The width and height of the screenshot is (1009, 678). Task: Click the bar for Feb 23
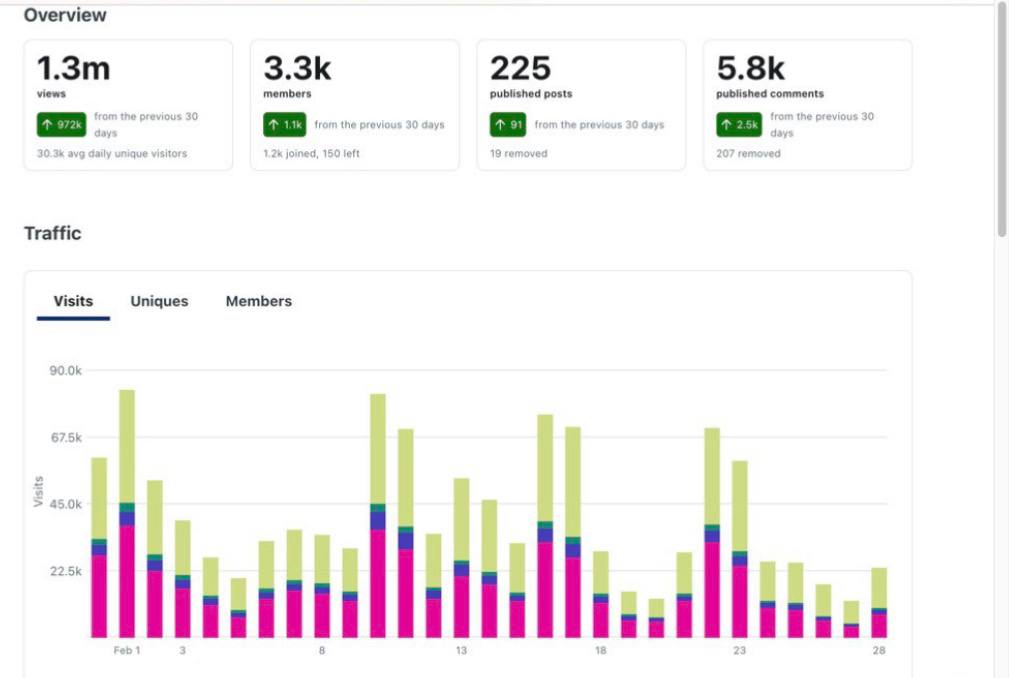(740, 550)
